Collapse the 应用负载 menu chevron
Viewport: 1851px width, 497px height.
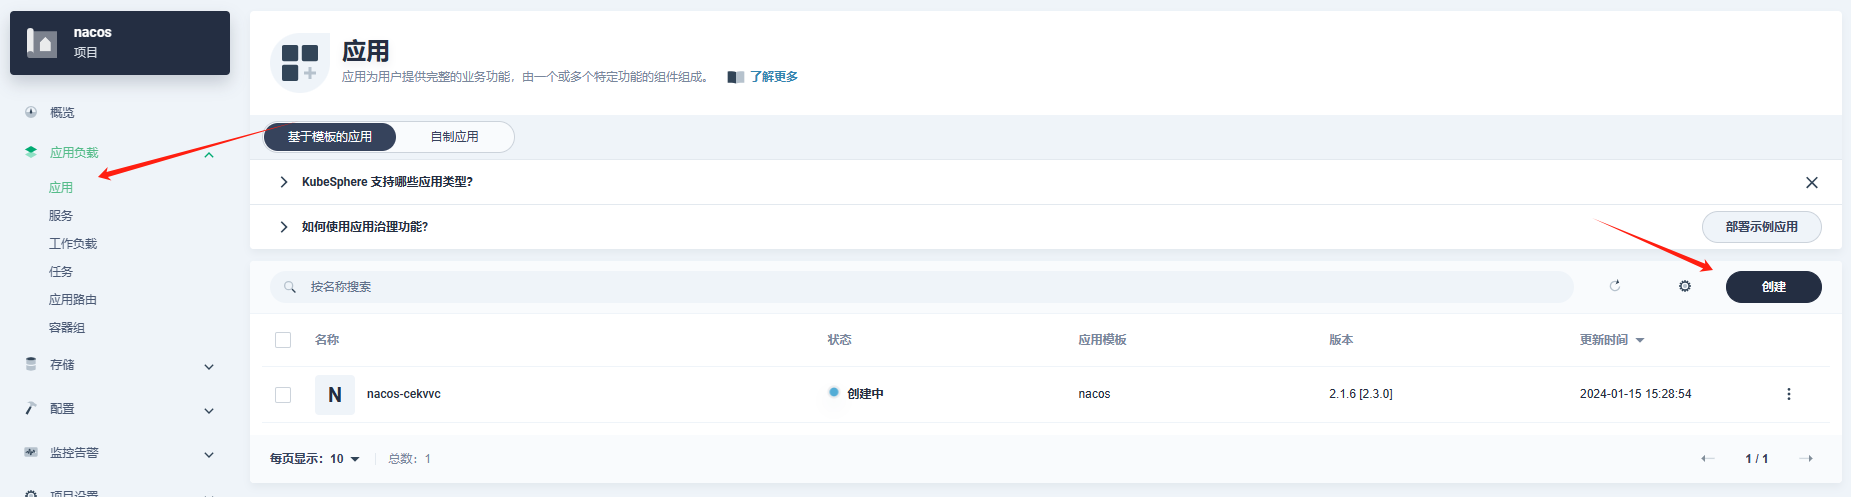[x=209, y=154]
